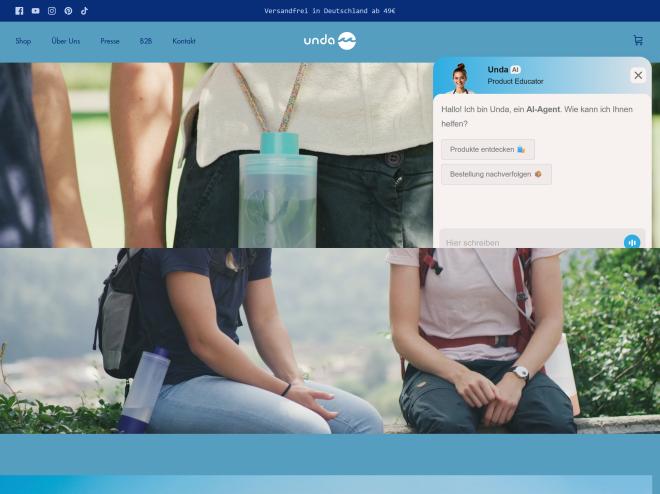Open the TikTok social link

(x=84, y=11)
